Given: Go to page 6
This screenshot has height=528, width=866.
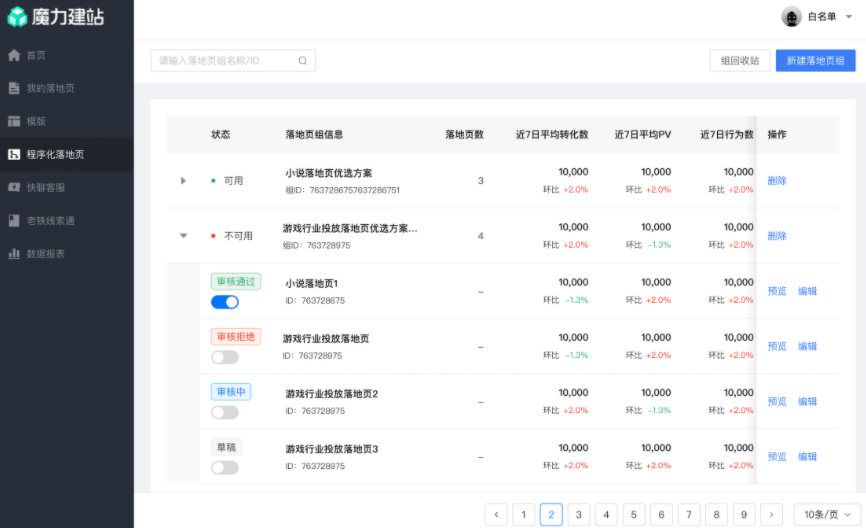Looking at the screenshot, I should pos(661,515).
